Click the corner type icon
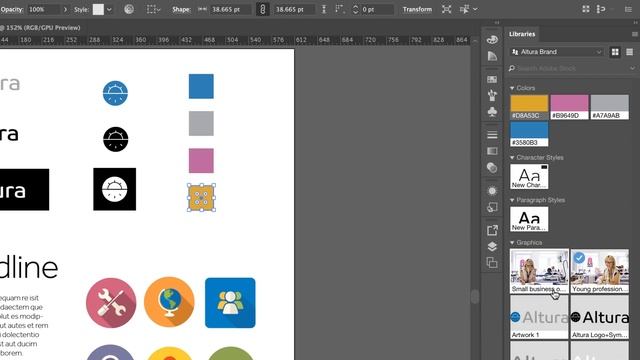This screenshot has height=360, width=640. (x=339, y=9)
